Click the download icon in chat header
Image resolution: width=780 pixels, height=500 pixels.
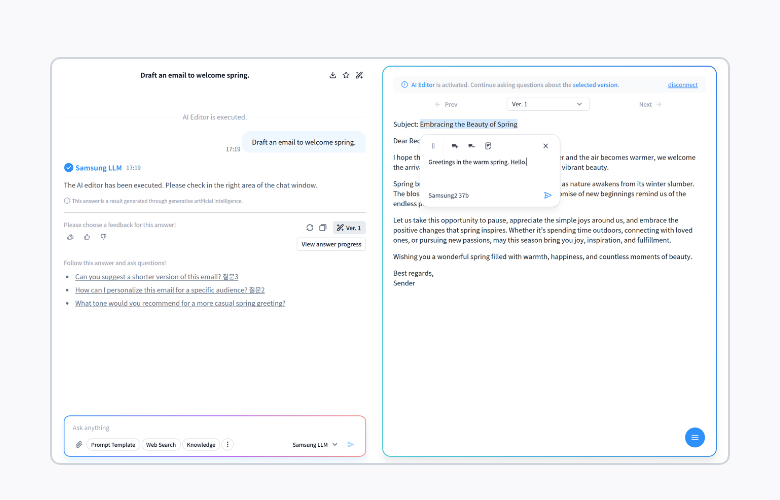pos(333,75)
